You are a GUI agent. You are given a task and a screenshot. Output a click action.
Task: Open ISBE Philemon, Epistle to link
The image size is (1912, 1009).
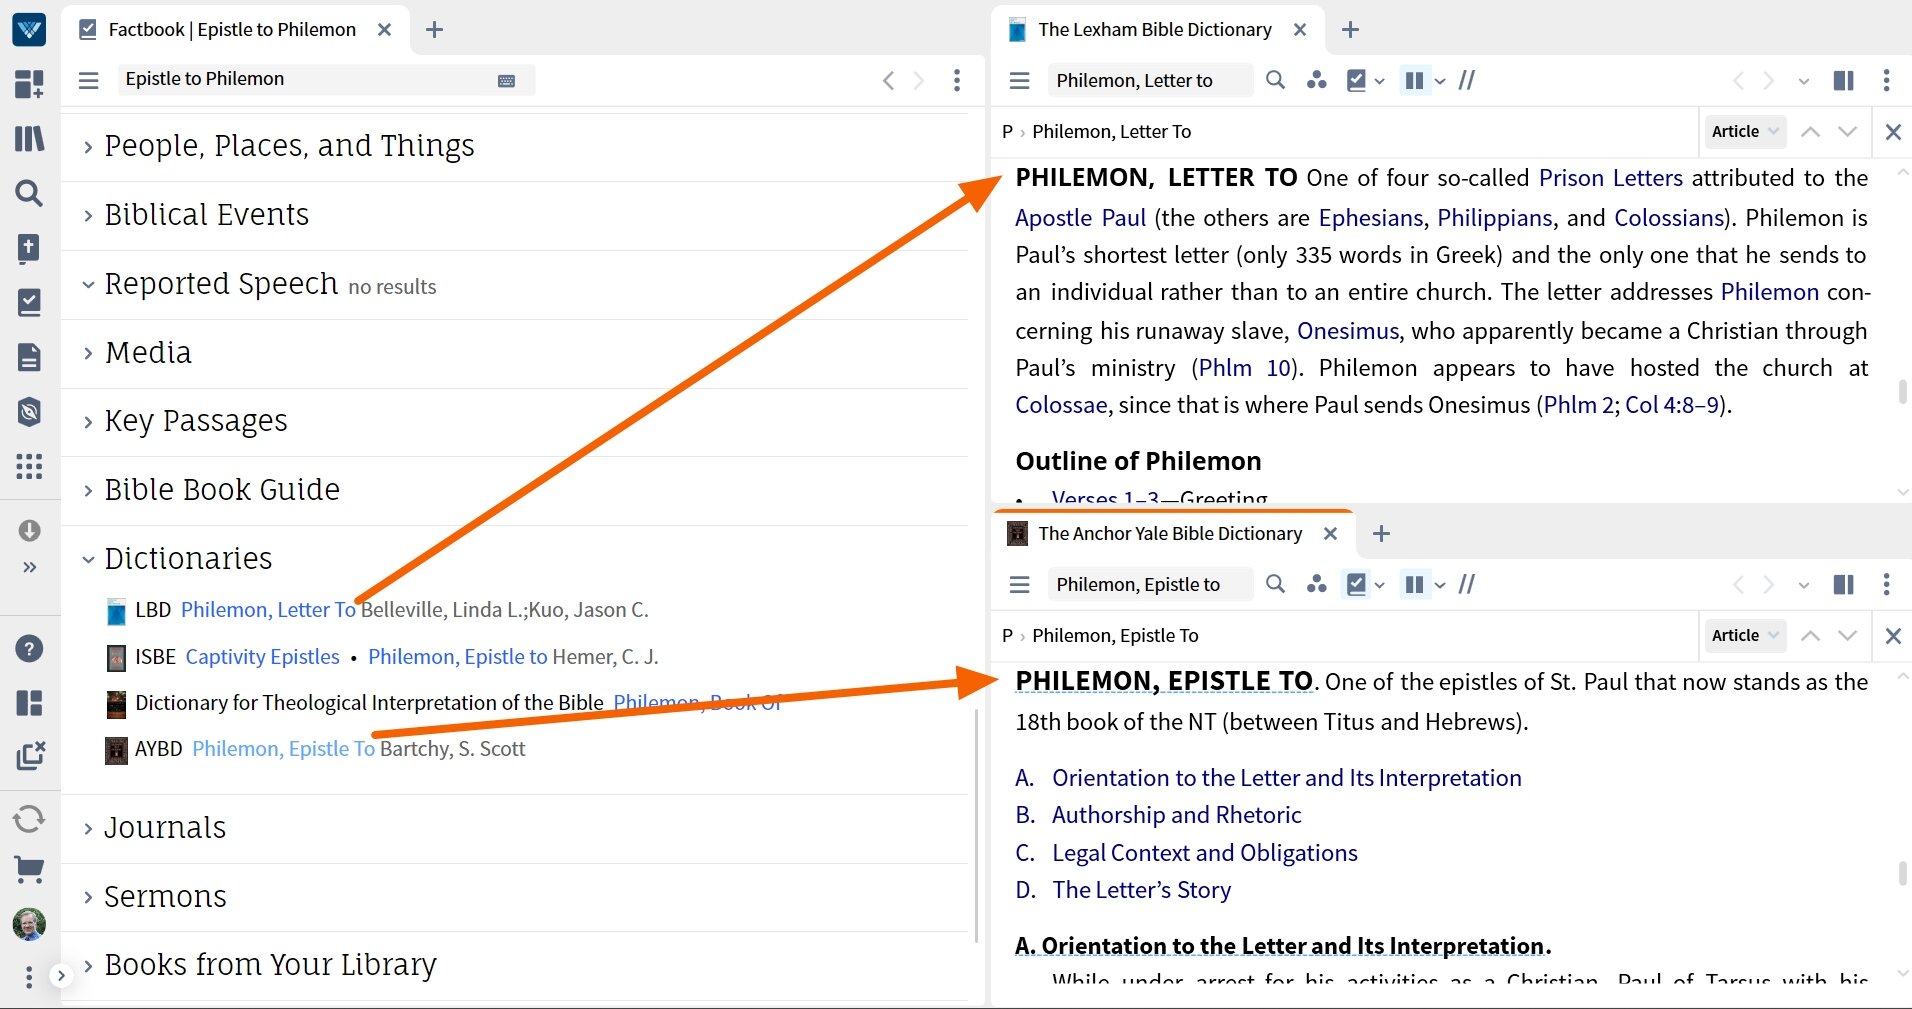point(458,657)
